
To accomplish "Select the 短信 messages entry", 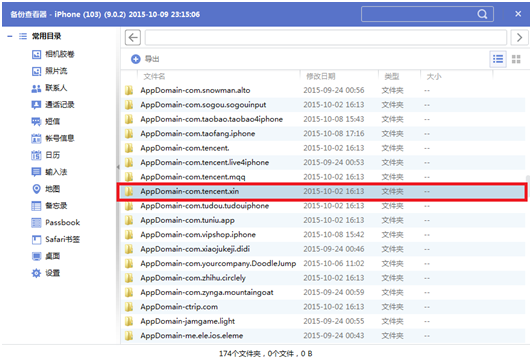I will 46,121.
